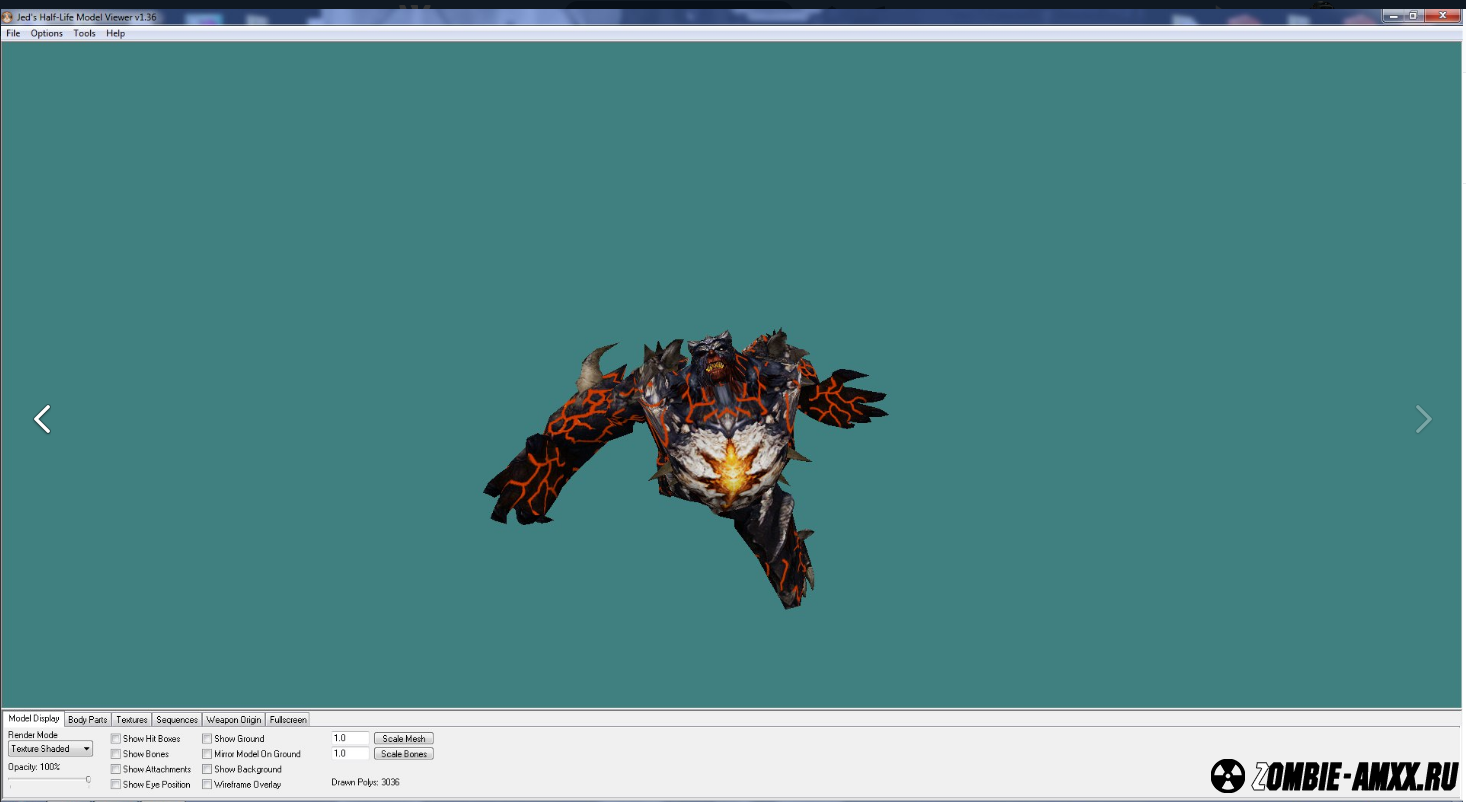Click the Opacity slider handle
Screen dimensions: 1466x802
pyautogui.click(x=88, y=780)
